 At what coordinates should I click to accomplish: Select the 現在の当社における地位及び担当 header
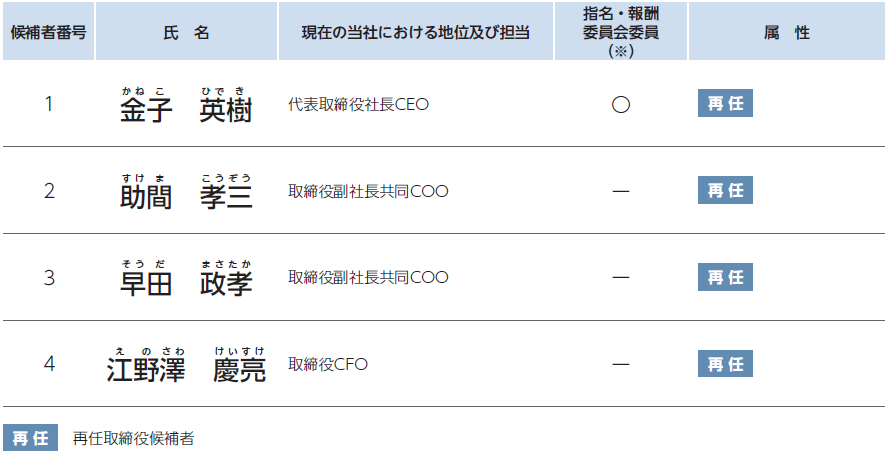tap(415, 31)
